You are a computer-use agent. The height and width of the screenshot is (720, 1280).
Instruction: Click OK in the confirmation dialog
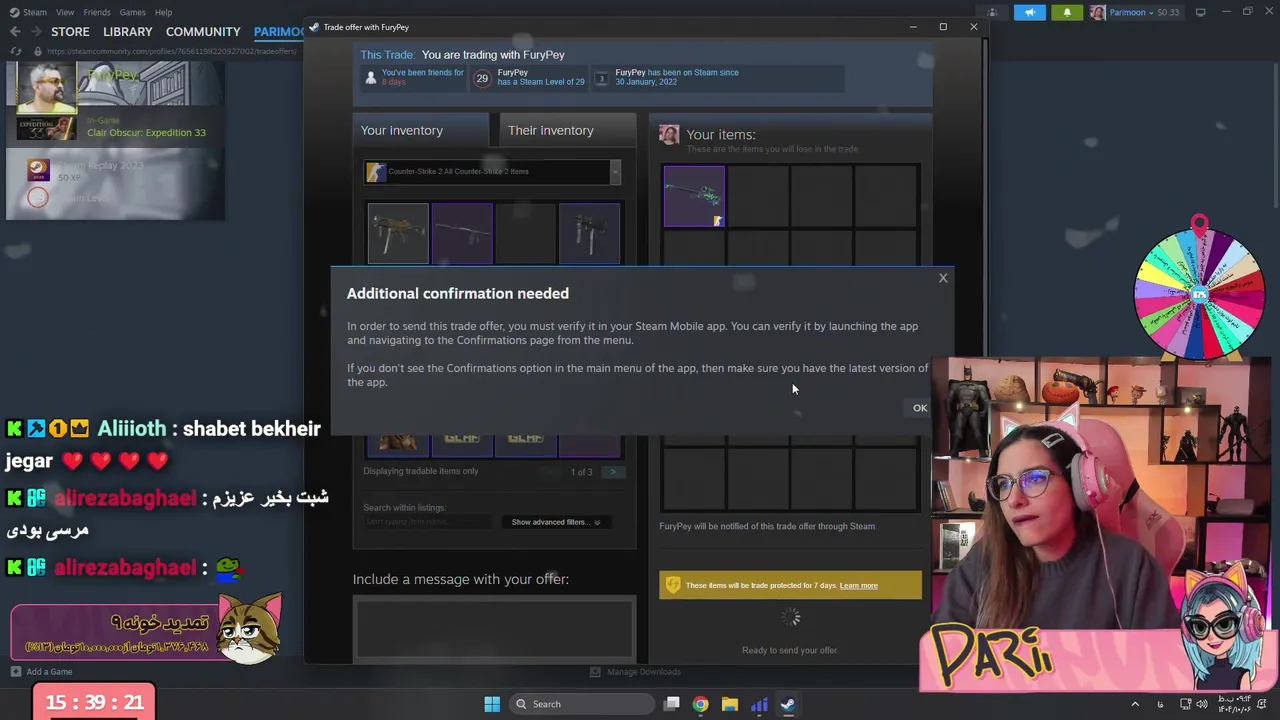pyautogui.click(x=920, y=408)
